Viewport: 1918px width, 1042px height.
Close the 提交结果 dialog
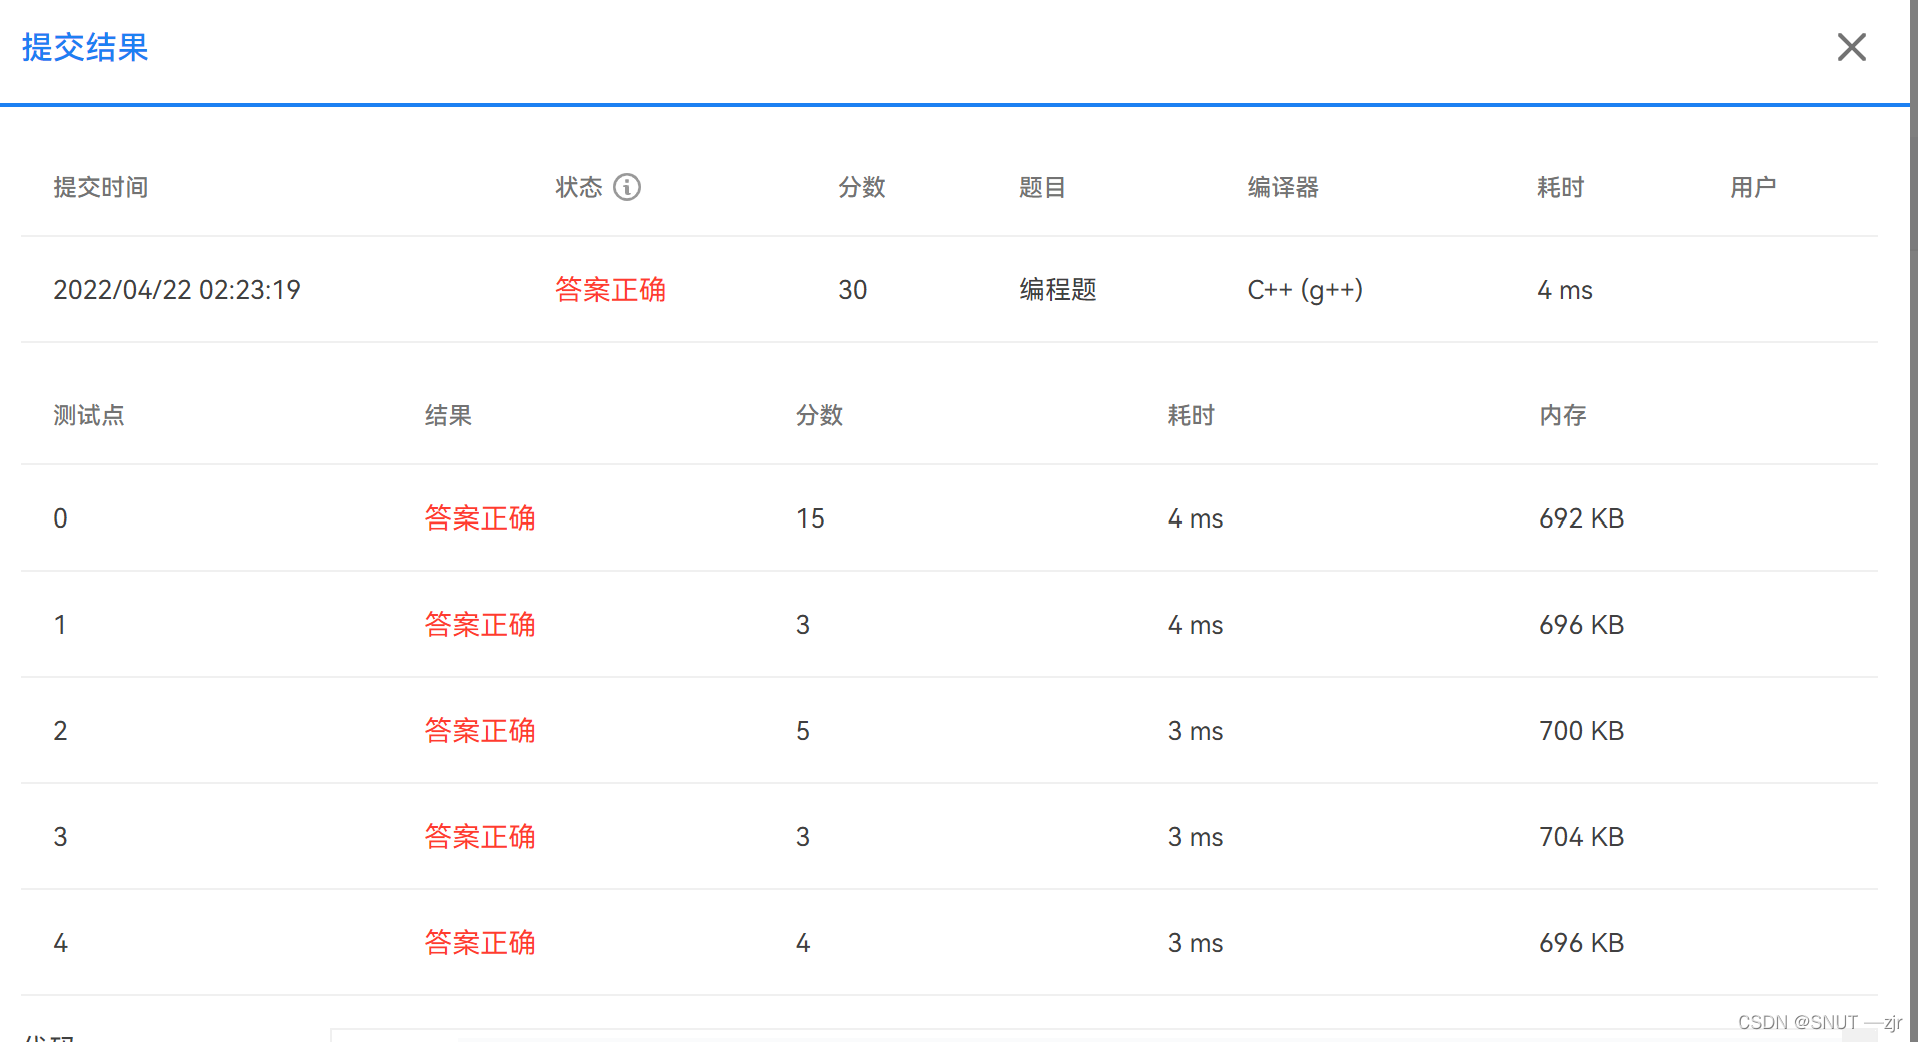pyautogui.click(x=1851, y=47)
